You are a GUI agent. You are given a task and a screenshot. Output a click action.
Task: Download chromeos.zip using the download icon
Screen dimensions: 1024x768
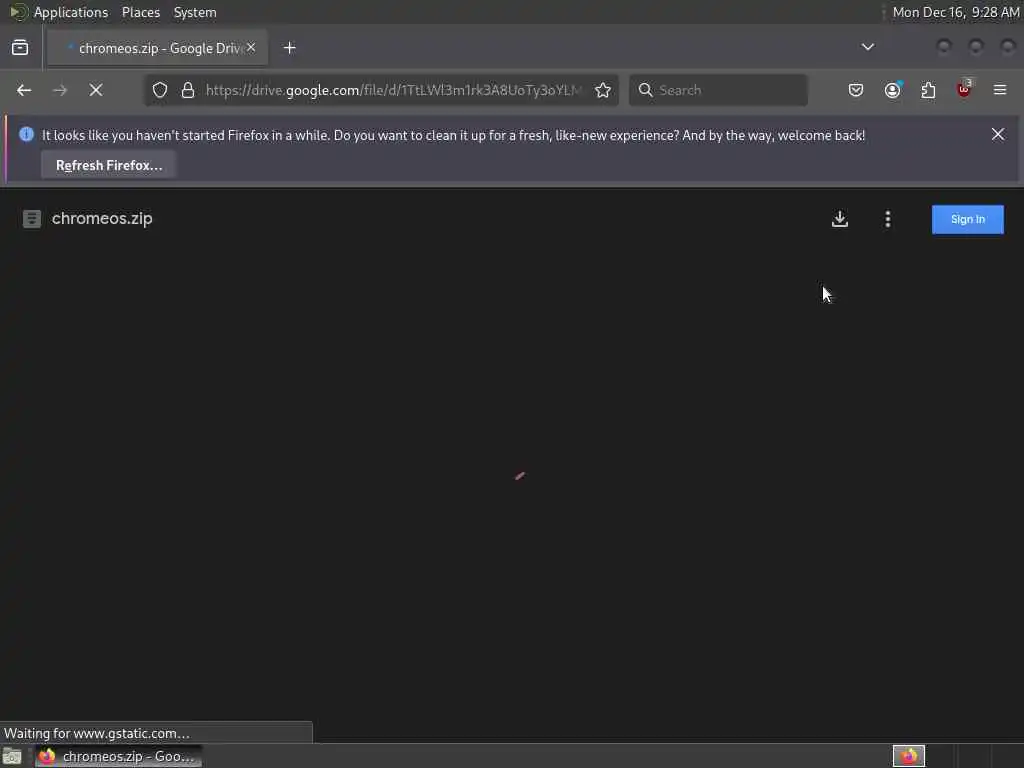(840, 219)
